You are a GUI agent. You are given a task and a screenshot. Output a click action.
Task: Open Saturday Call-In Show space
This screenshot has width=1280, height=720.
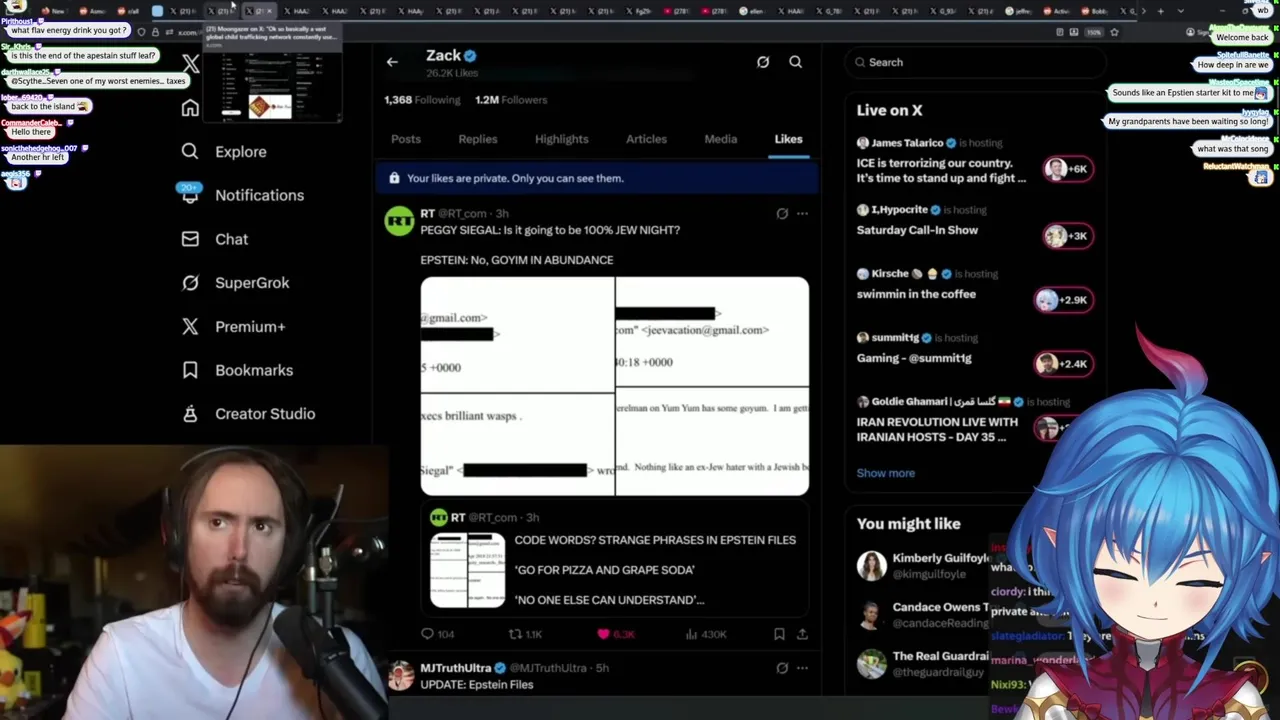(x=975, y=222)
